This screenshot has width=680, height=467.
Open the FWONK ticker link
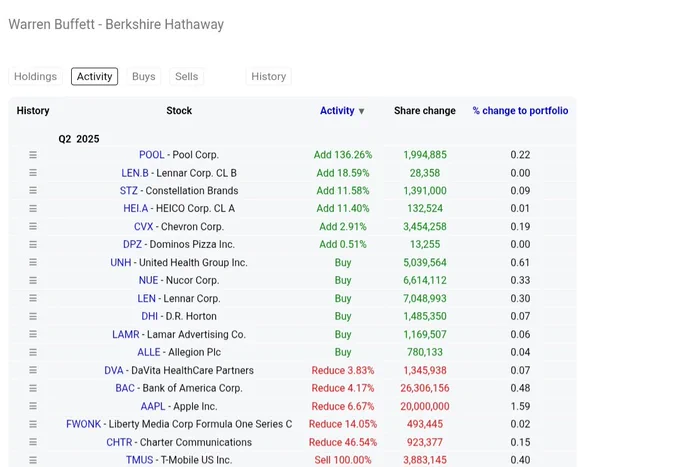pyautogui.click(x=83, y=424)
